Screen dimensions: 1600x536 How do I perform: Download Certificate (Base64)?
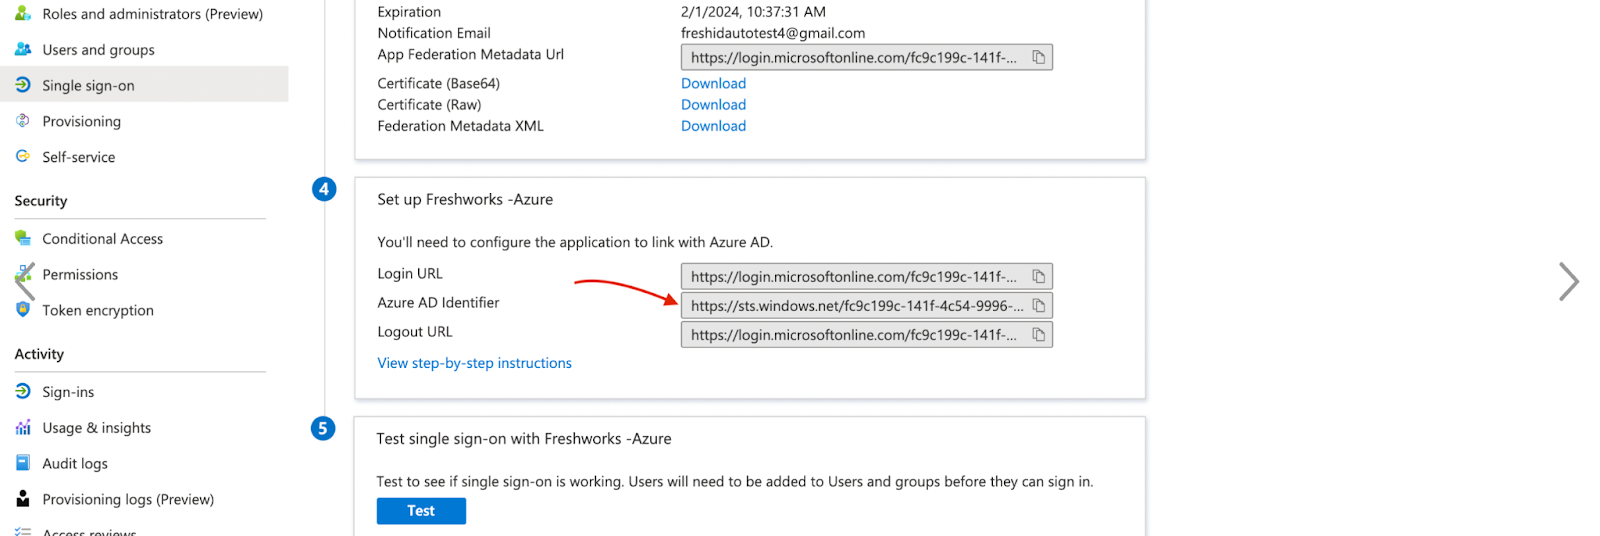(713, 84)
